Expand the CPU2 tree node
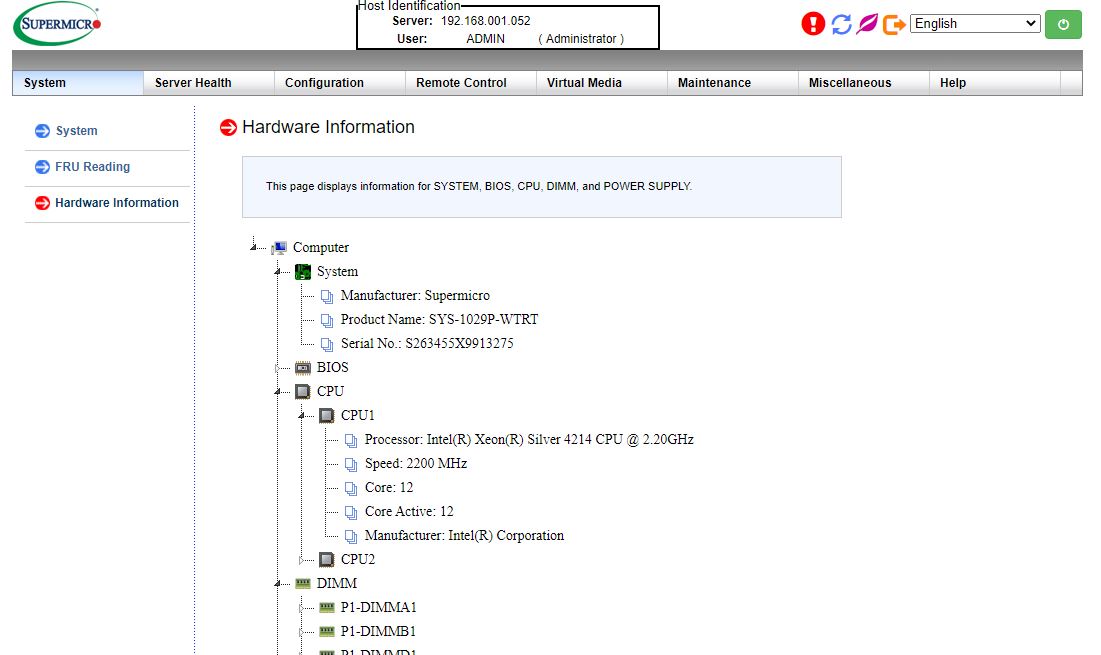The height and width of the screenshot is (655, 1101). pos(301,560)
